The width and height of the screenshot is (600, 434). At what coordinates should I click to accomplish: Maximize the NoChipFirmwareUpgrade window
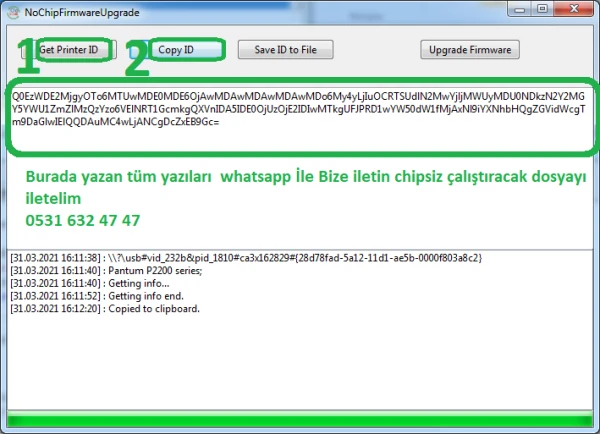pyautogui.click(x=545, y=9)
